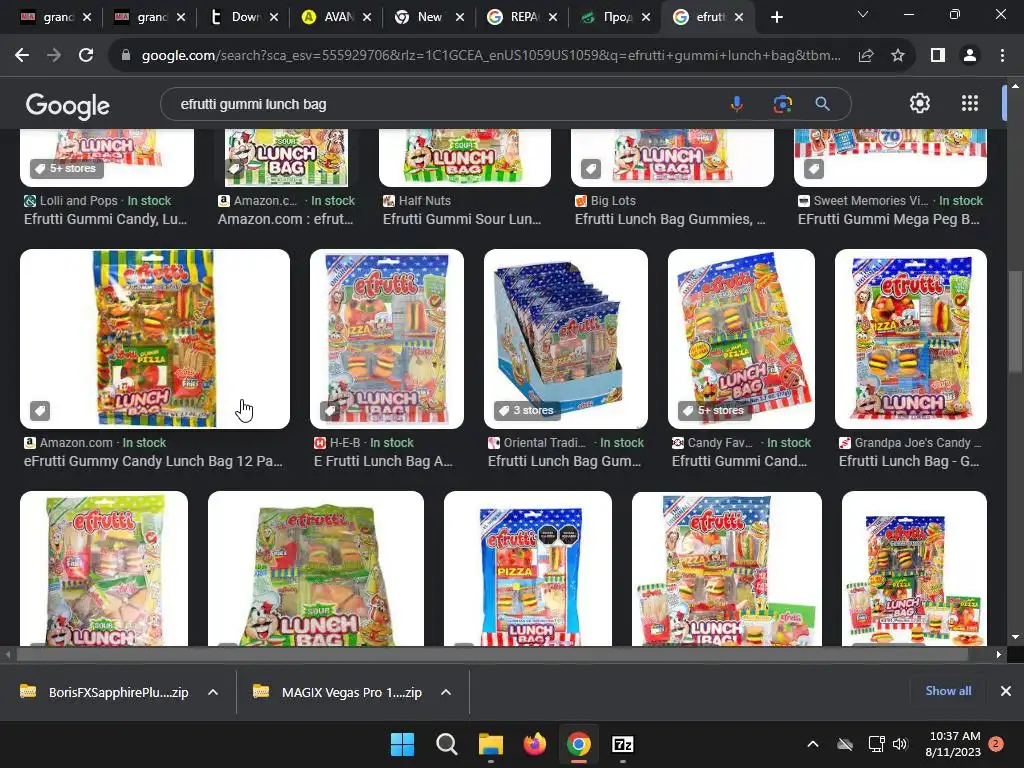Open Candy Favorites Efrutti Gummi thumbnail
The image size is (1024, 768).
(741, 338)
